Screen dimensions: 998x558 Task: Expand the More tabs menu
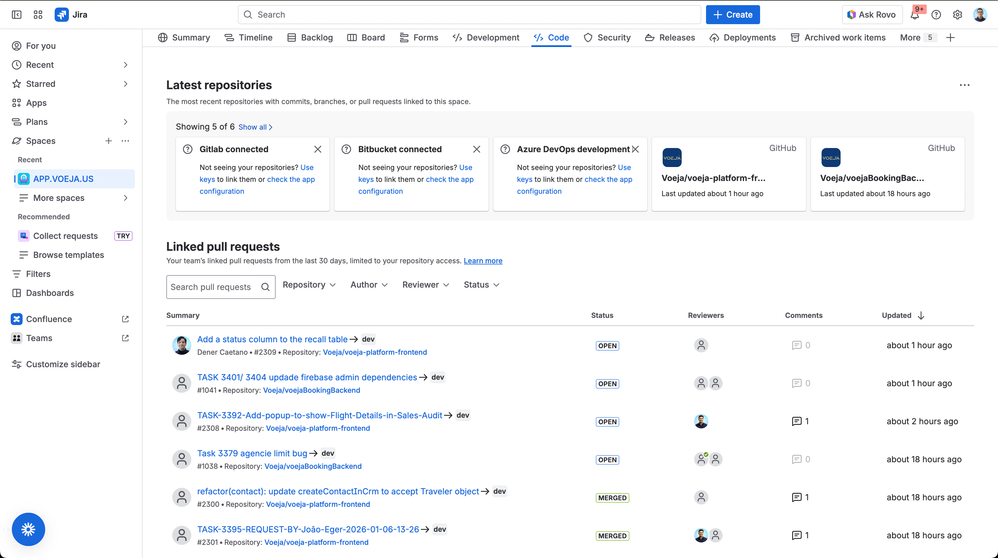(x=917, y=38)
